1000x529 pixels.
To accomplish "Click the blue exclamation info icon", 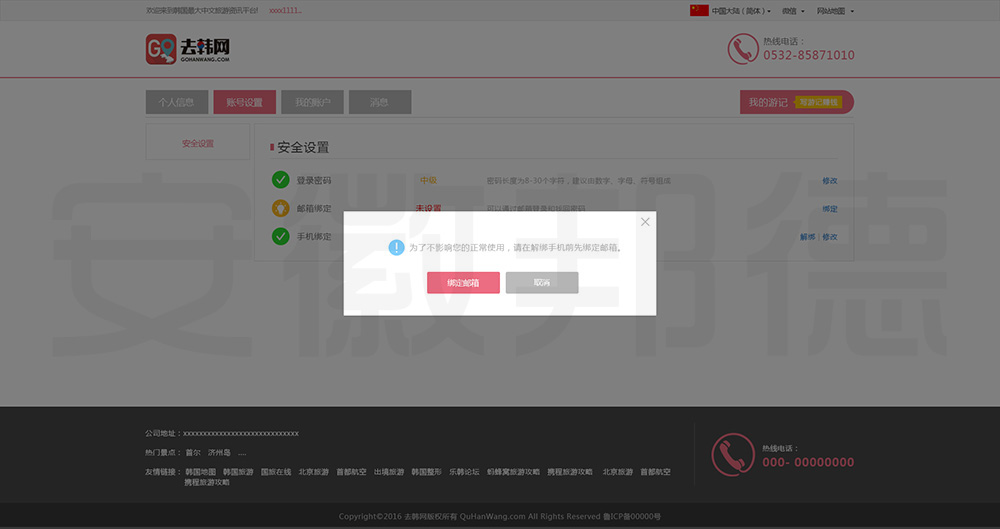I will point(396,246).
